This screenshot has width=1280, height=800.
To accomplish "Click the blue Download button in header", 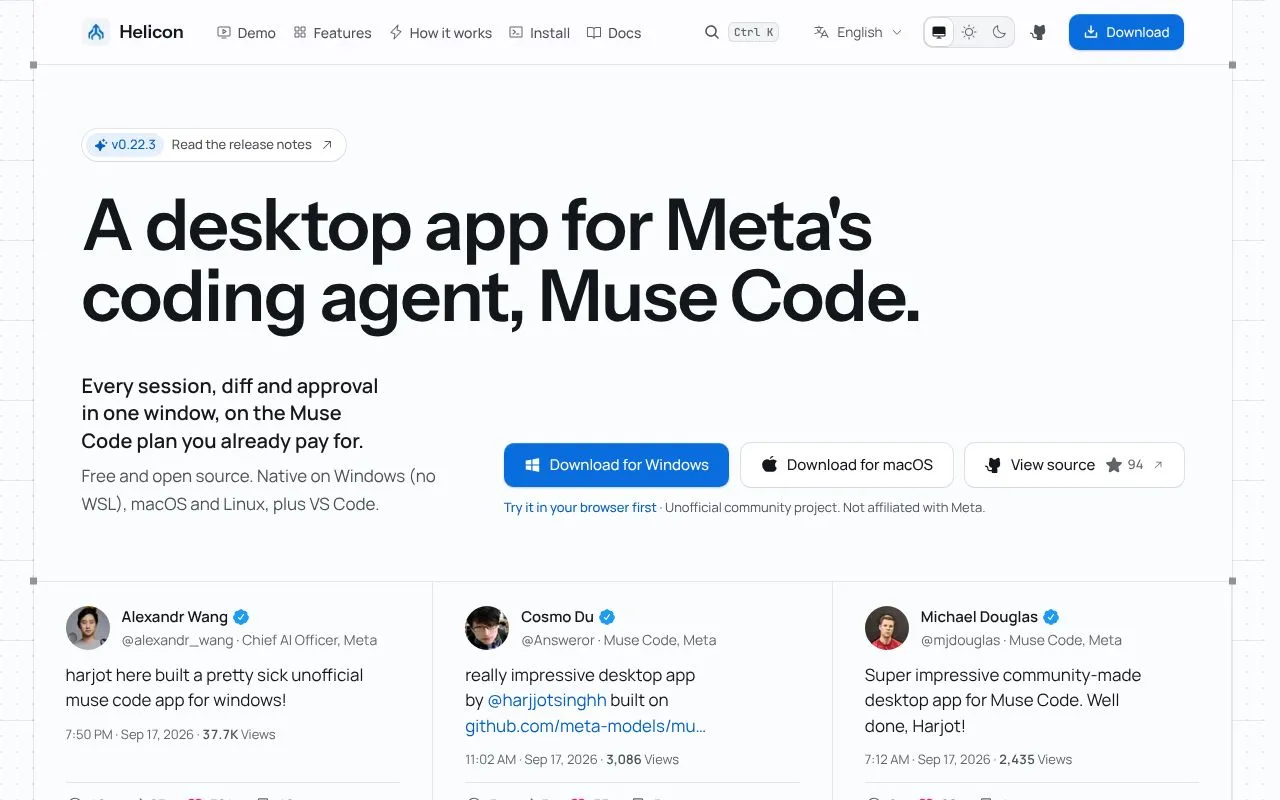I will coord(1126,32).
